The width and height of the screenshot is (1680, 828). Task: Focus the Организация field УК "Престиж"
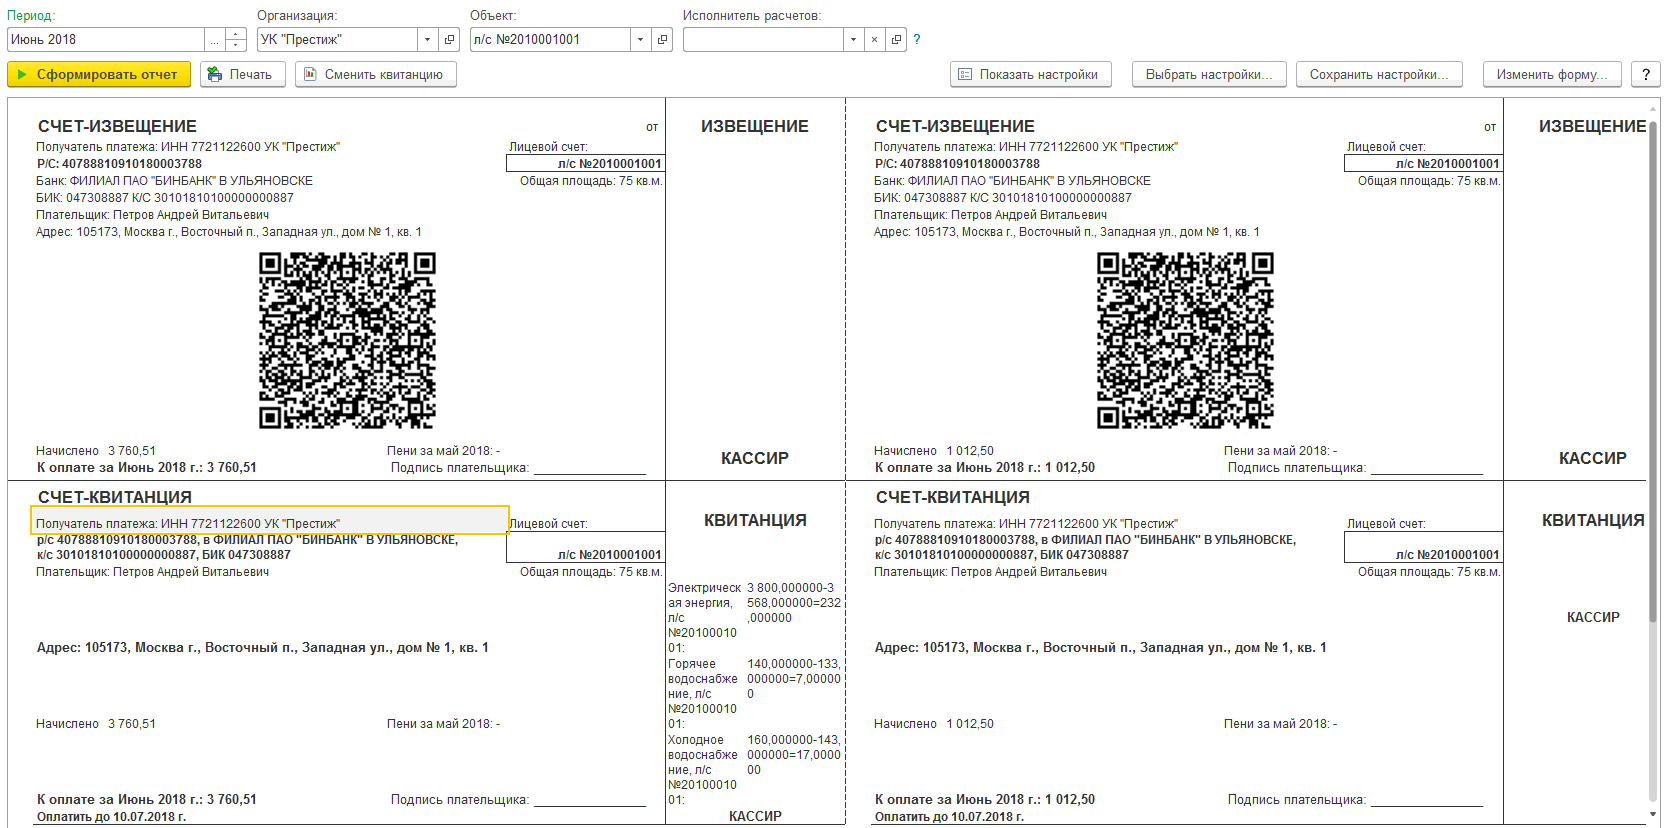pos(337,40)
